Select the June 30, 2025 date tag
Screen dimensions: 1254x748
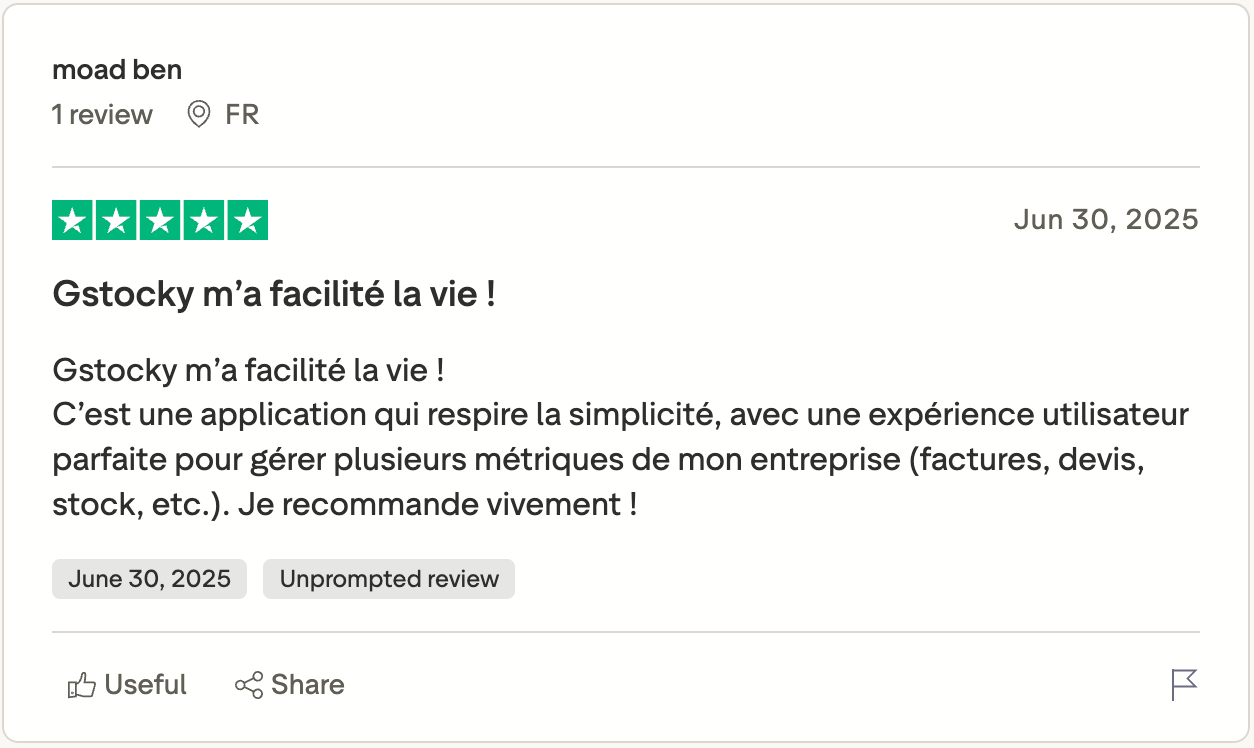148,578
